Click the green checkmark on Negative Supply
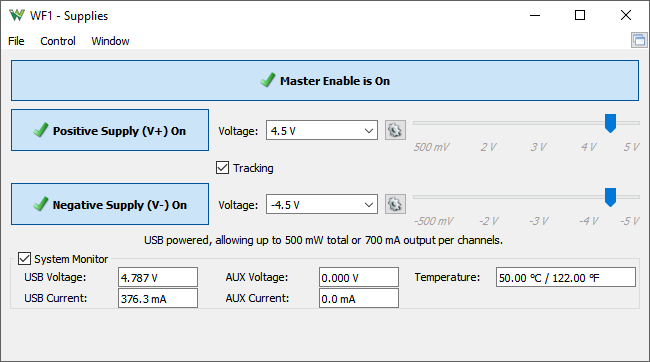 point(41,204)
